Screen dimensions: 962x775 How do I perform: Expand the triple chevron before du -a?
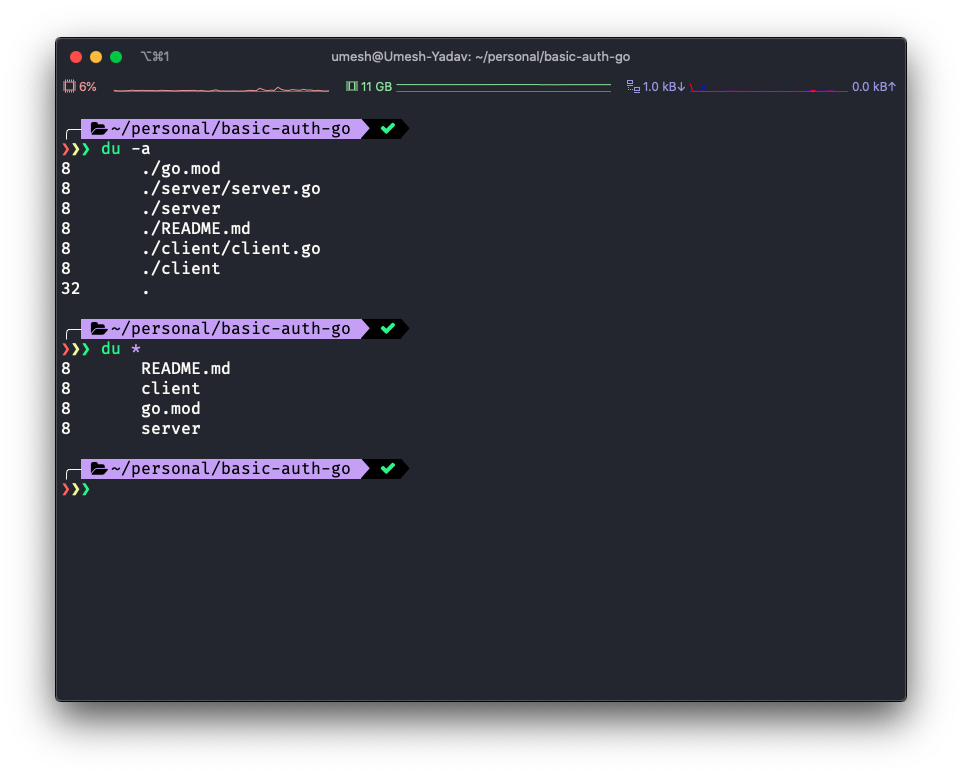[x=75, y=148]
